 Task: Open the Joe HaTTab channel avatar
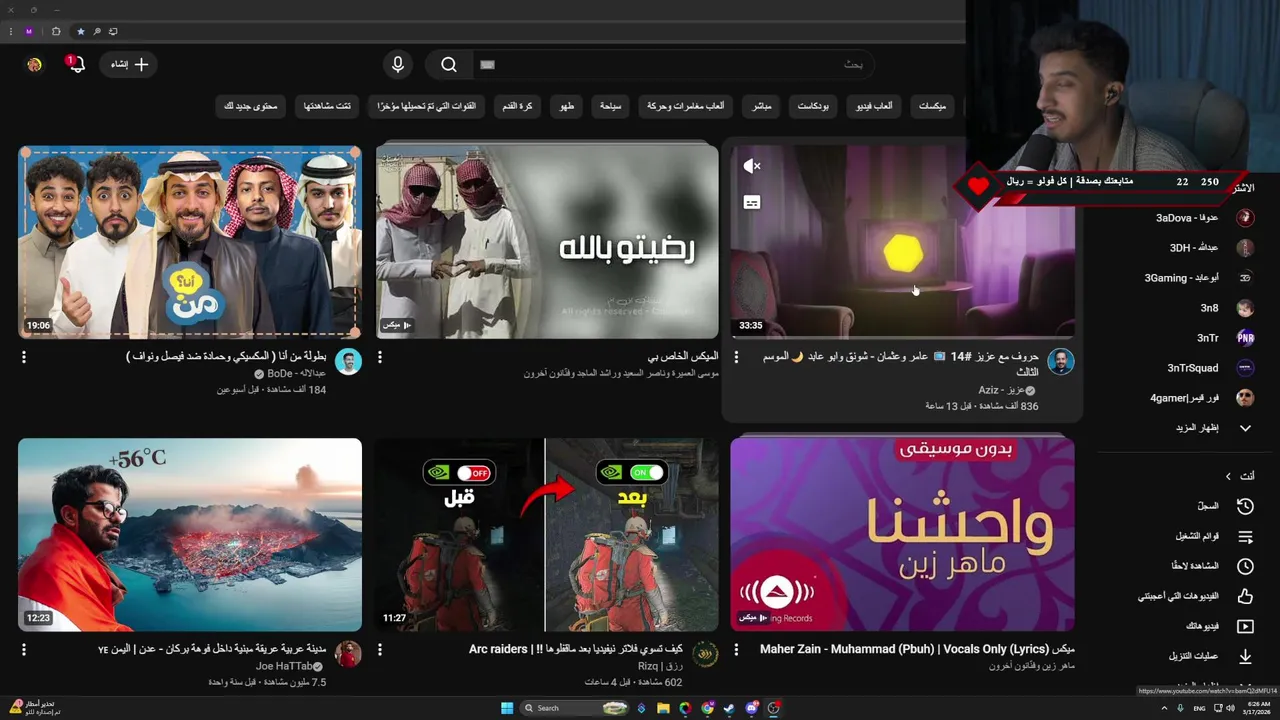[348, 655]
